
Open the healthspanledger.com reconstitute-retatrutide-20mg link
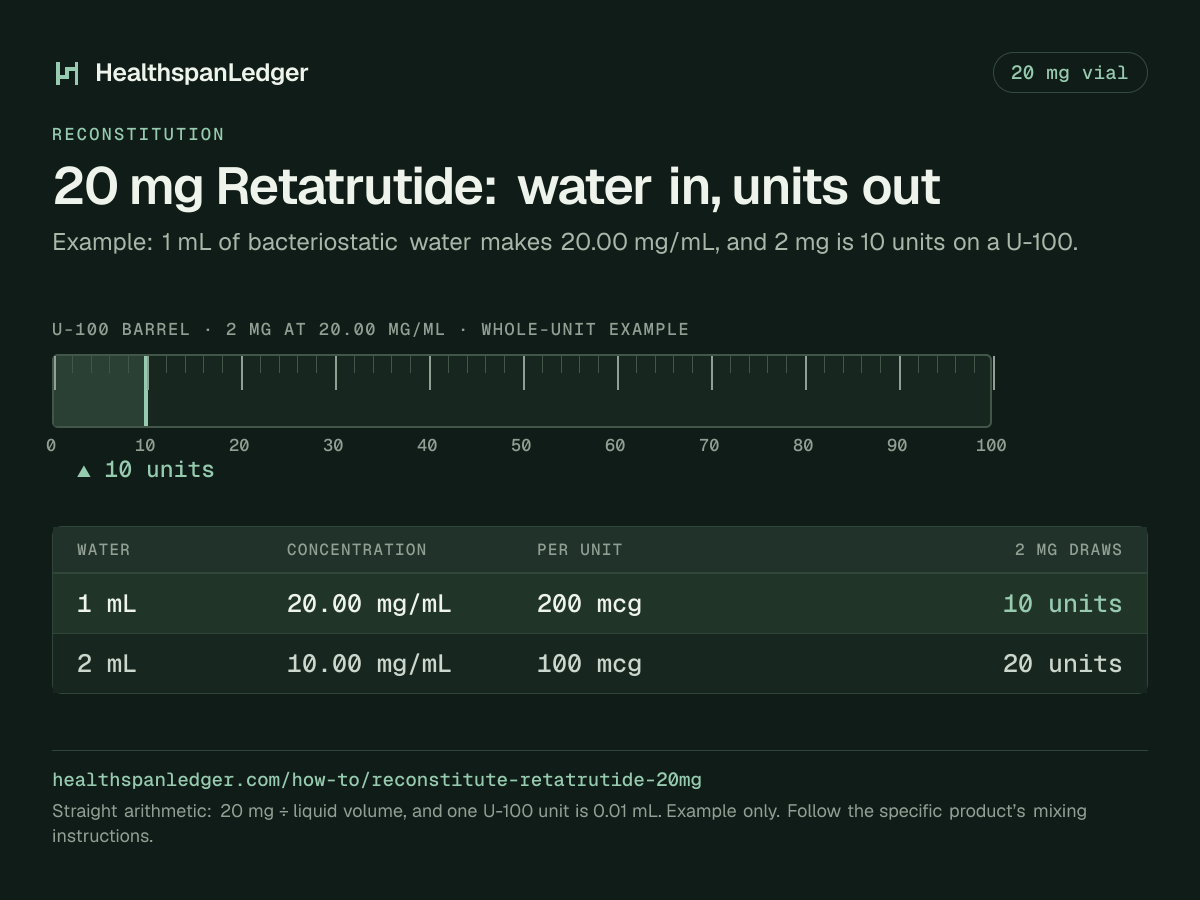(377, 780)
